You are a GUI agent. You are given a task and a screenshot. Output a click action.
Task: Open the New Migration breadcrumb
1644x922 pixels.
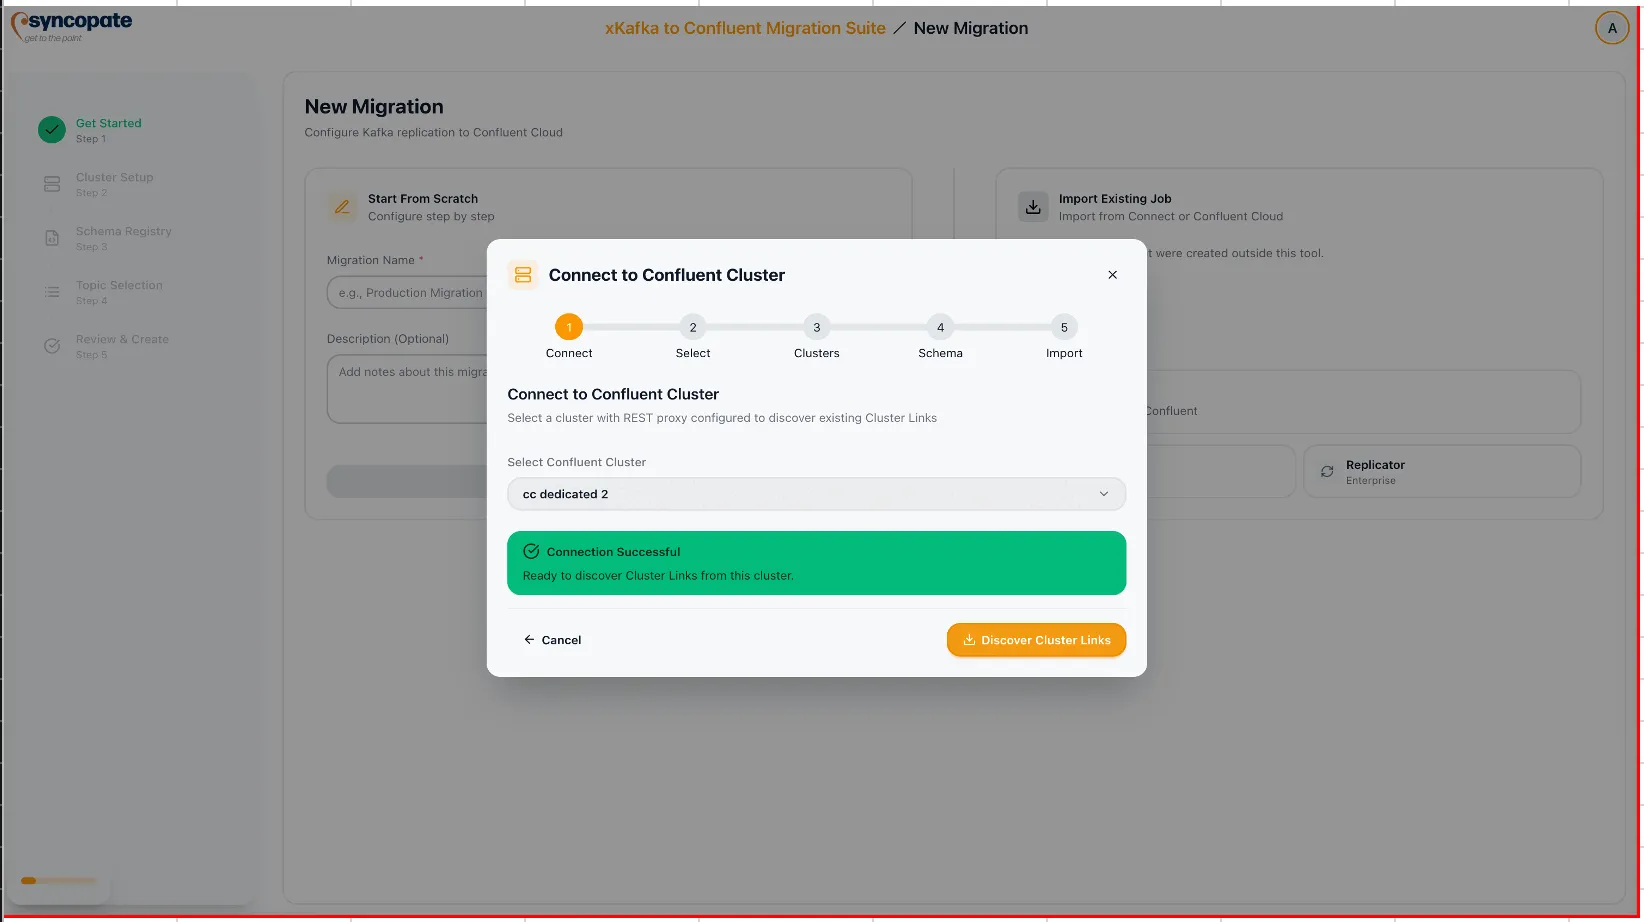pyautogui.click(x=970, y=28)
